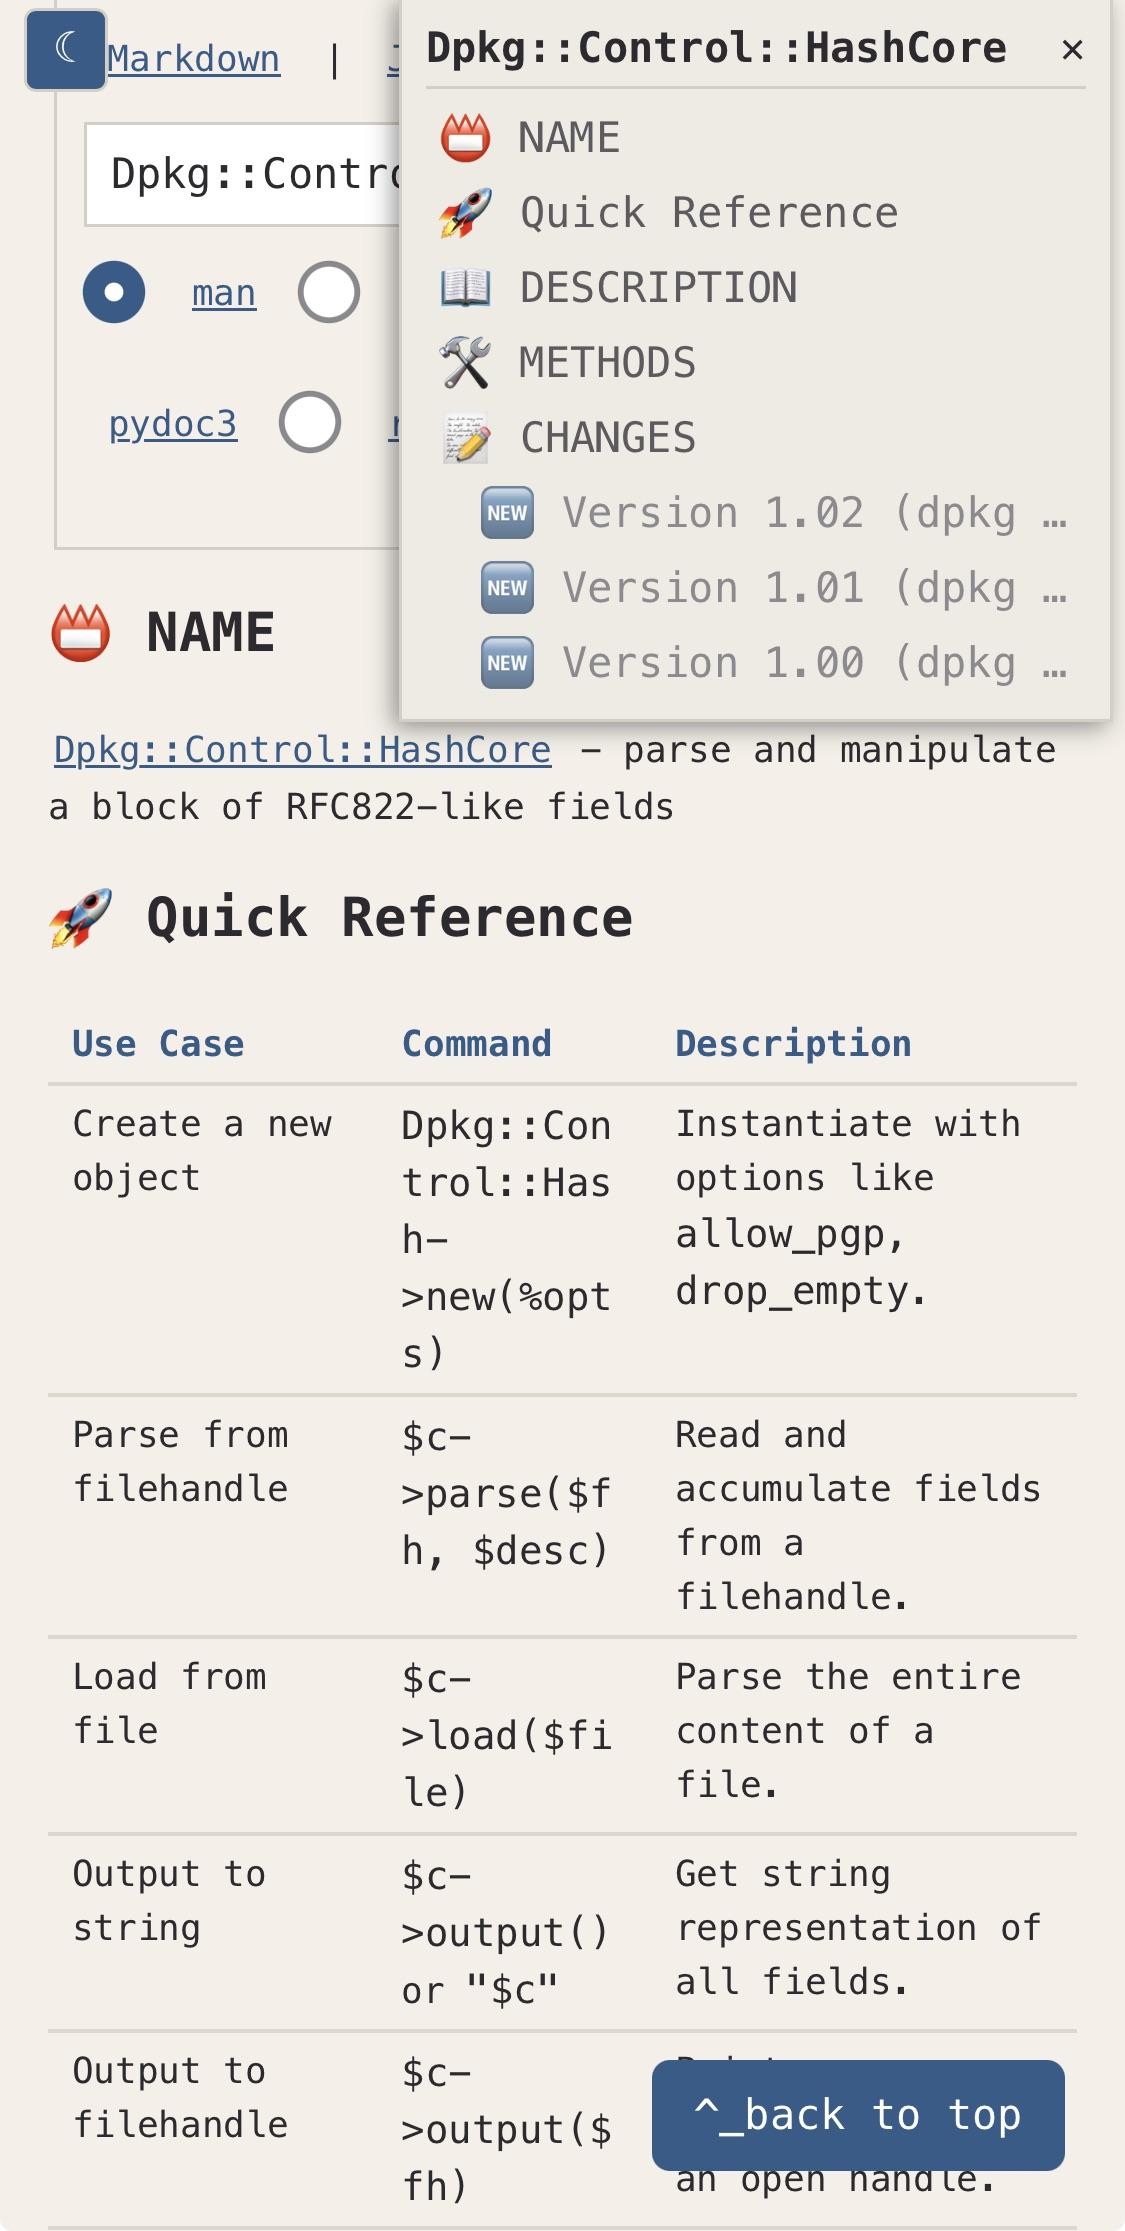Open Version 1.02 entry in contents
1125x2231 pixels.
[815, 513]
